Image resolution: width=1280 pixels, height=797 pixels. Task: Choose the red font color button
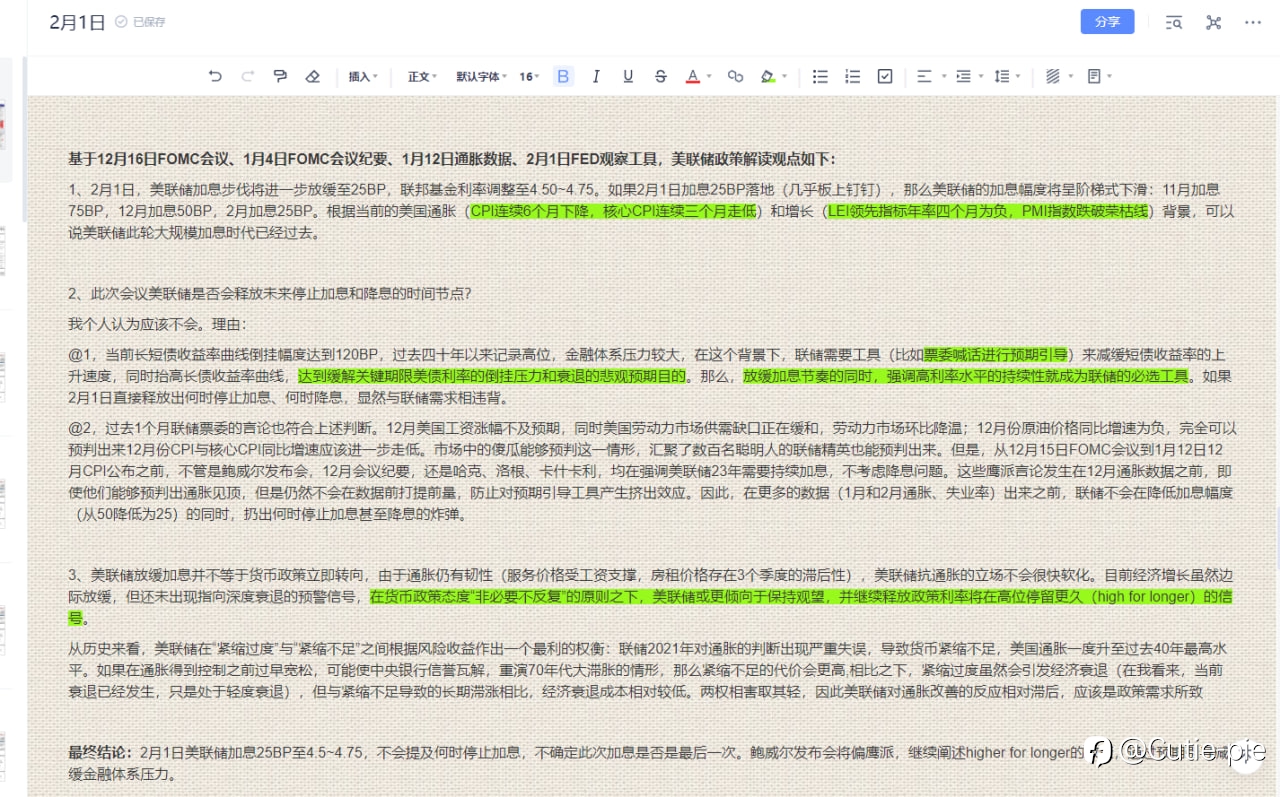(692, 76)
